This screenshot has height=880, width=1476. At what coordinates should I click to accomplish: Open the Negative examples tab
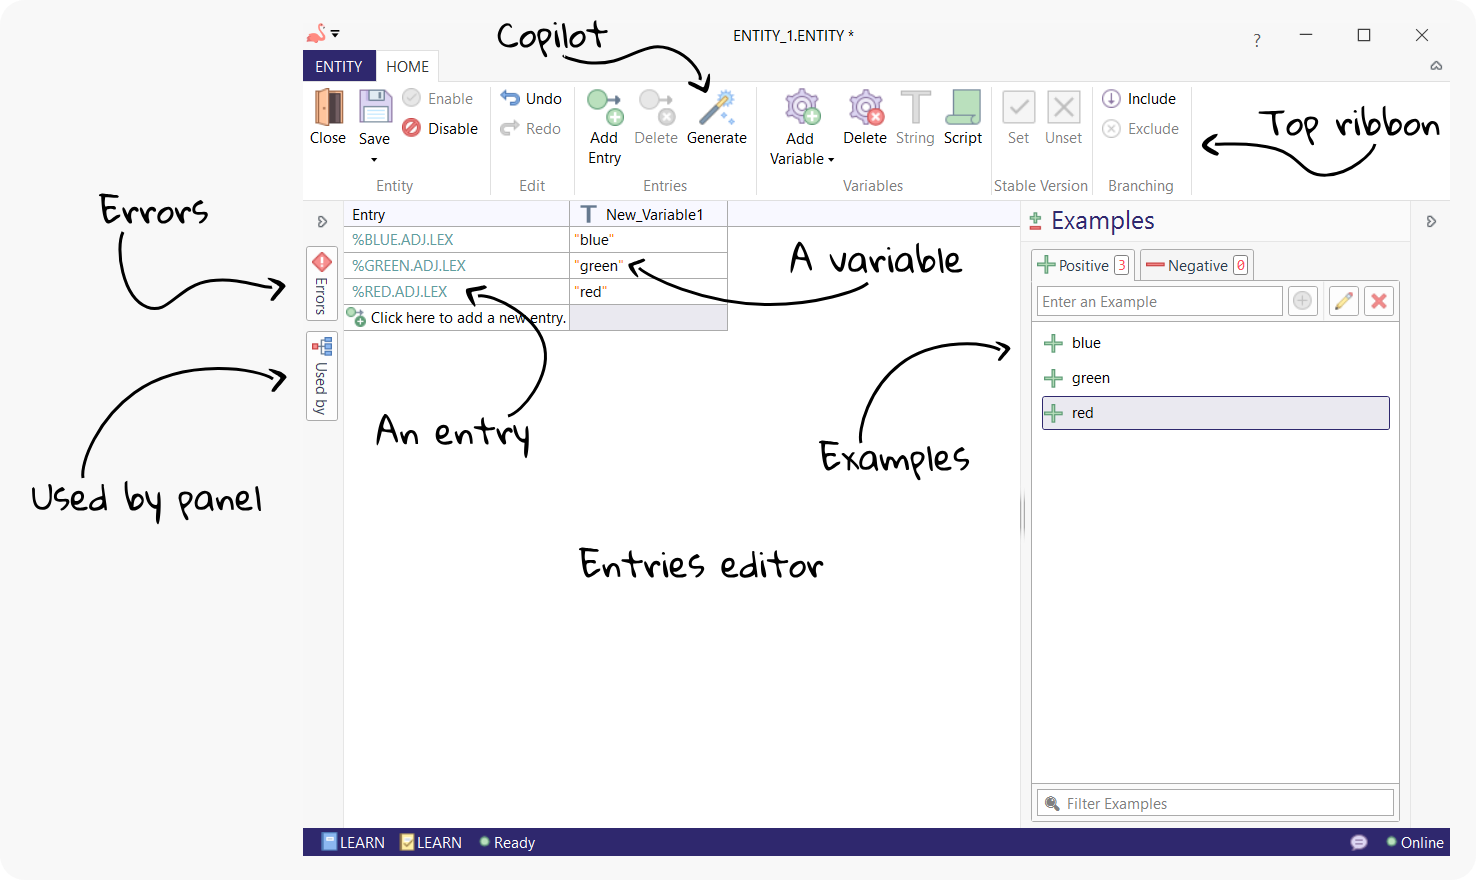1196,264
